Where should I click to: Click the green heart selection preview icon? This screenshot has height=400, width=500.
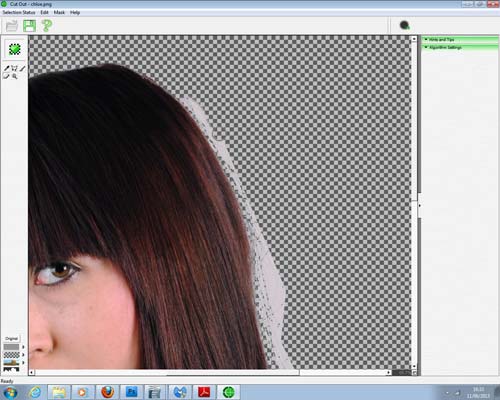(15, 49)
